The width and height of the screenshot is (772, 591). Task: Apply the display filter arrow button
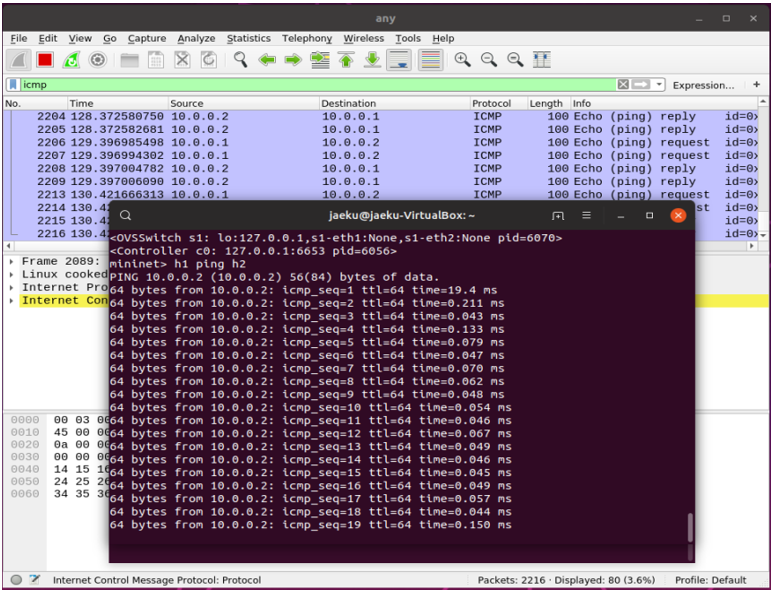(641, 85)
